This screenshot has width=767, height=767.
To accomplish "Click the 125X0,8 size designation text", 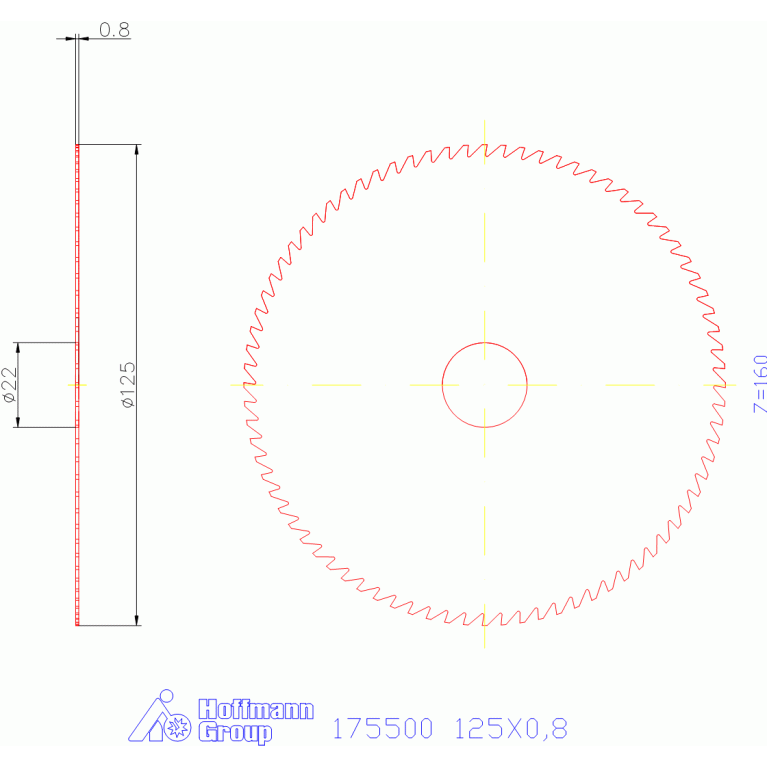I will pyautogui.click(x=511, y=728).
